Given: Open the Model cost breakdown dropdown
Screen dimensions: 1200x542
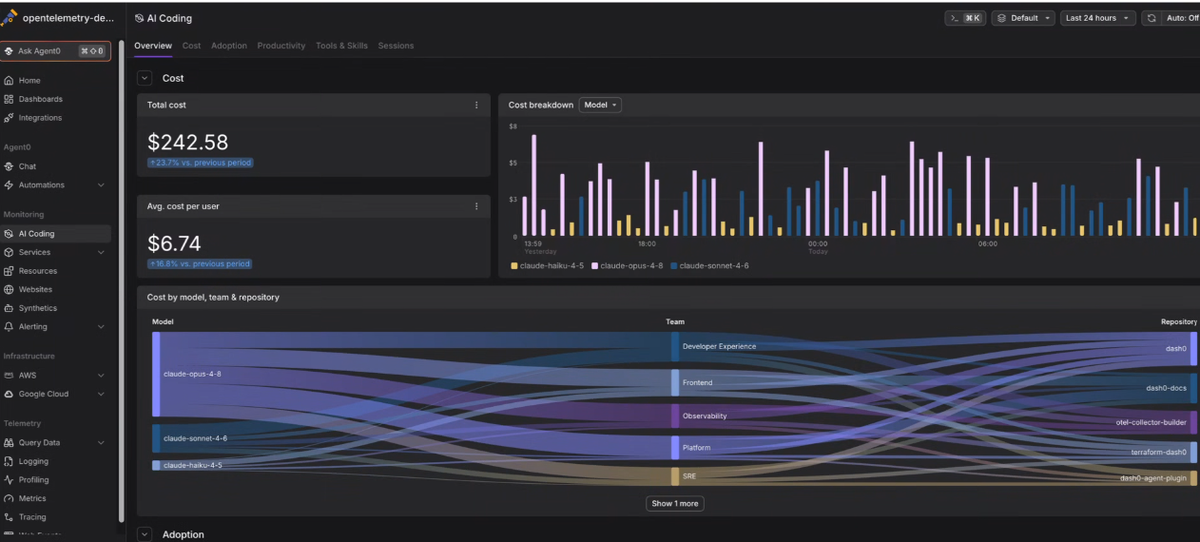Looking at the screenshot, I should tap(600, 105).
